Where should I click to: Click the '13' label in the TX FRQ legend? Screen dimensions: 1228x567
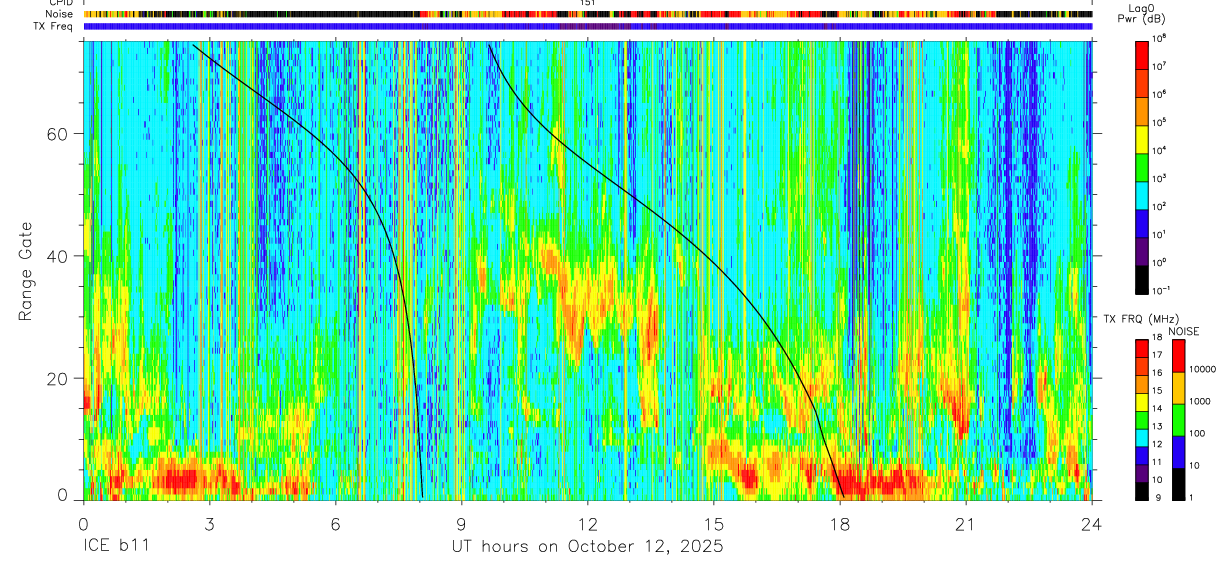tap(1157, 426)
